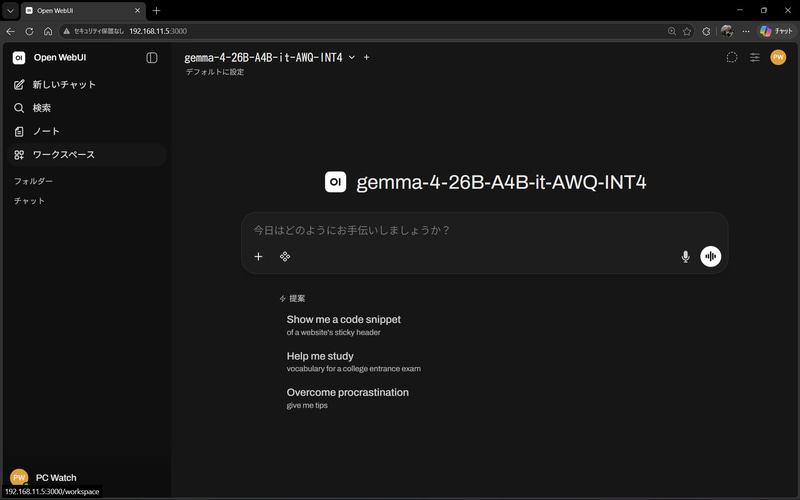Go back with browser back arrow
The height and width of the screenshot is (500, 800).
11,31
